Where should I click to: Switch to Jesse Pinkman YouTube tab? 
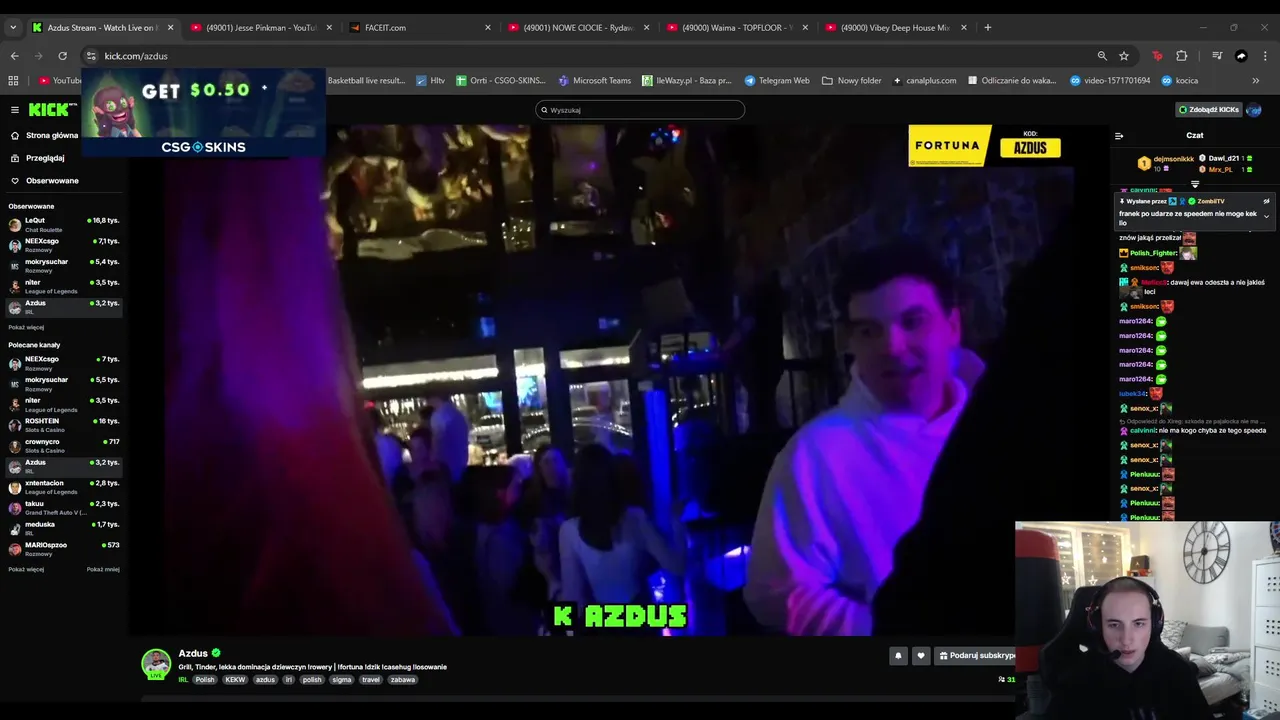260,28
